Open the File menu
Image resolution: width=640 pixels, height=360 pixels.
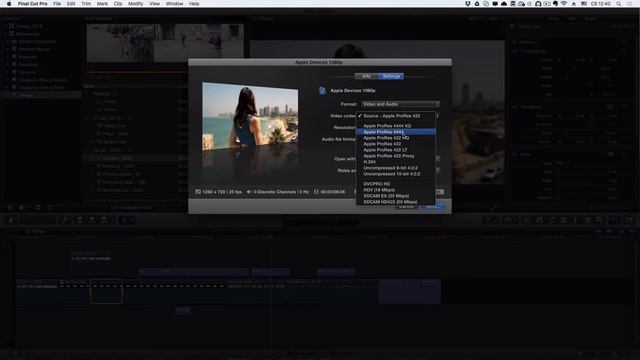[x=57, y=4]
